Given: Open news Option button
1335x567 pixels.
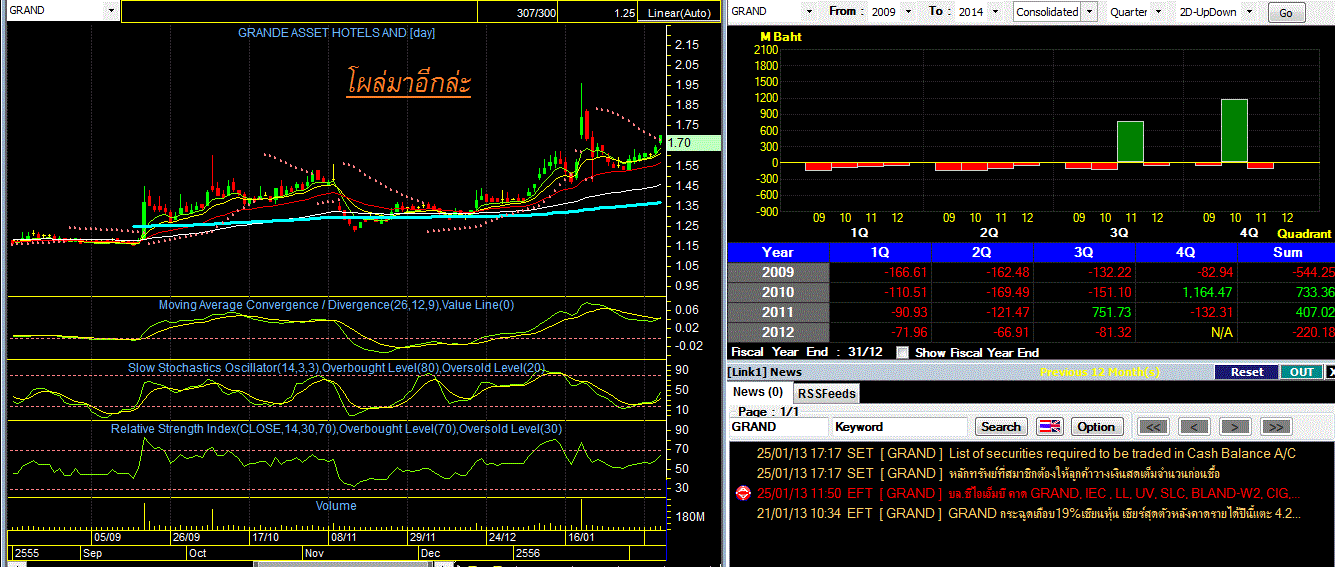Looking at the screenshot, I should pyautogui.click(x=1096, y=426).
